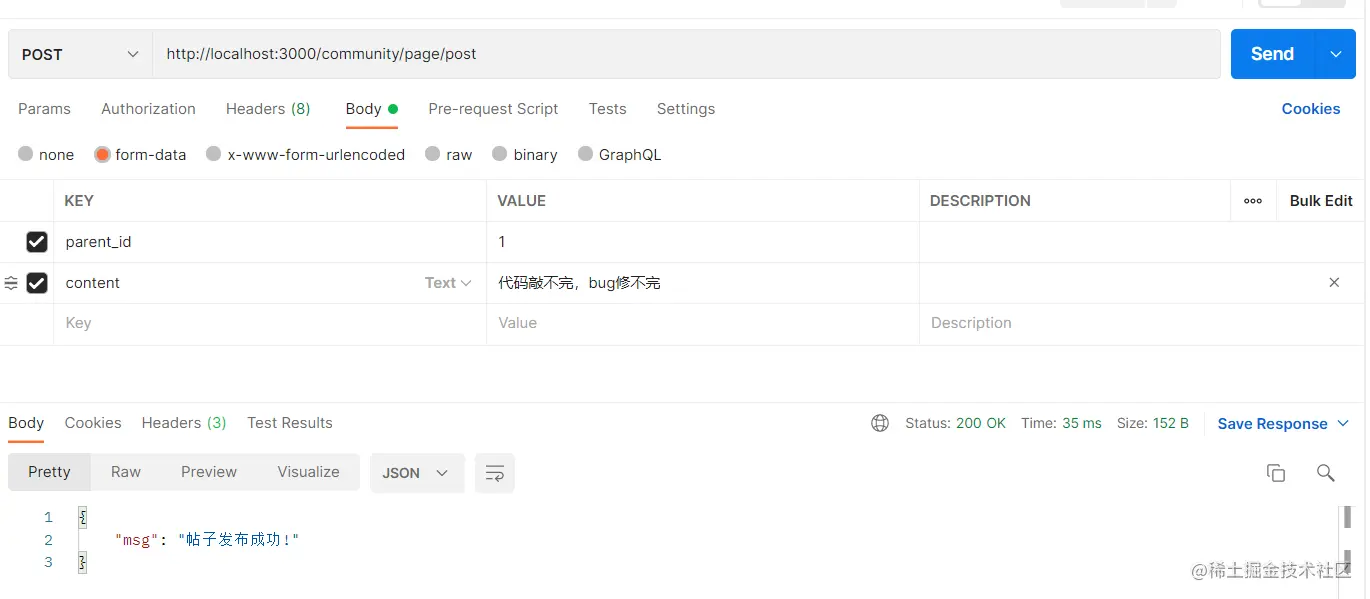Delete the content row with X icon
The width and height of the screenshot is (1370, 599).
pos(1334,283)
